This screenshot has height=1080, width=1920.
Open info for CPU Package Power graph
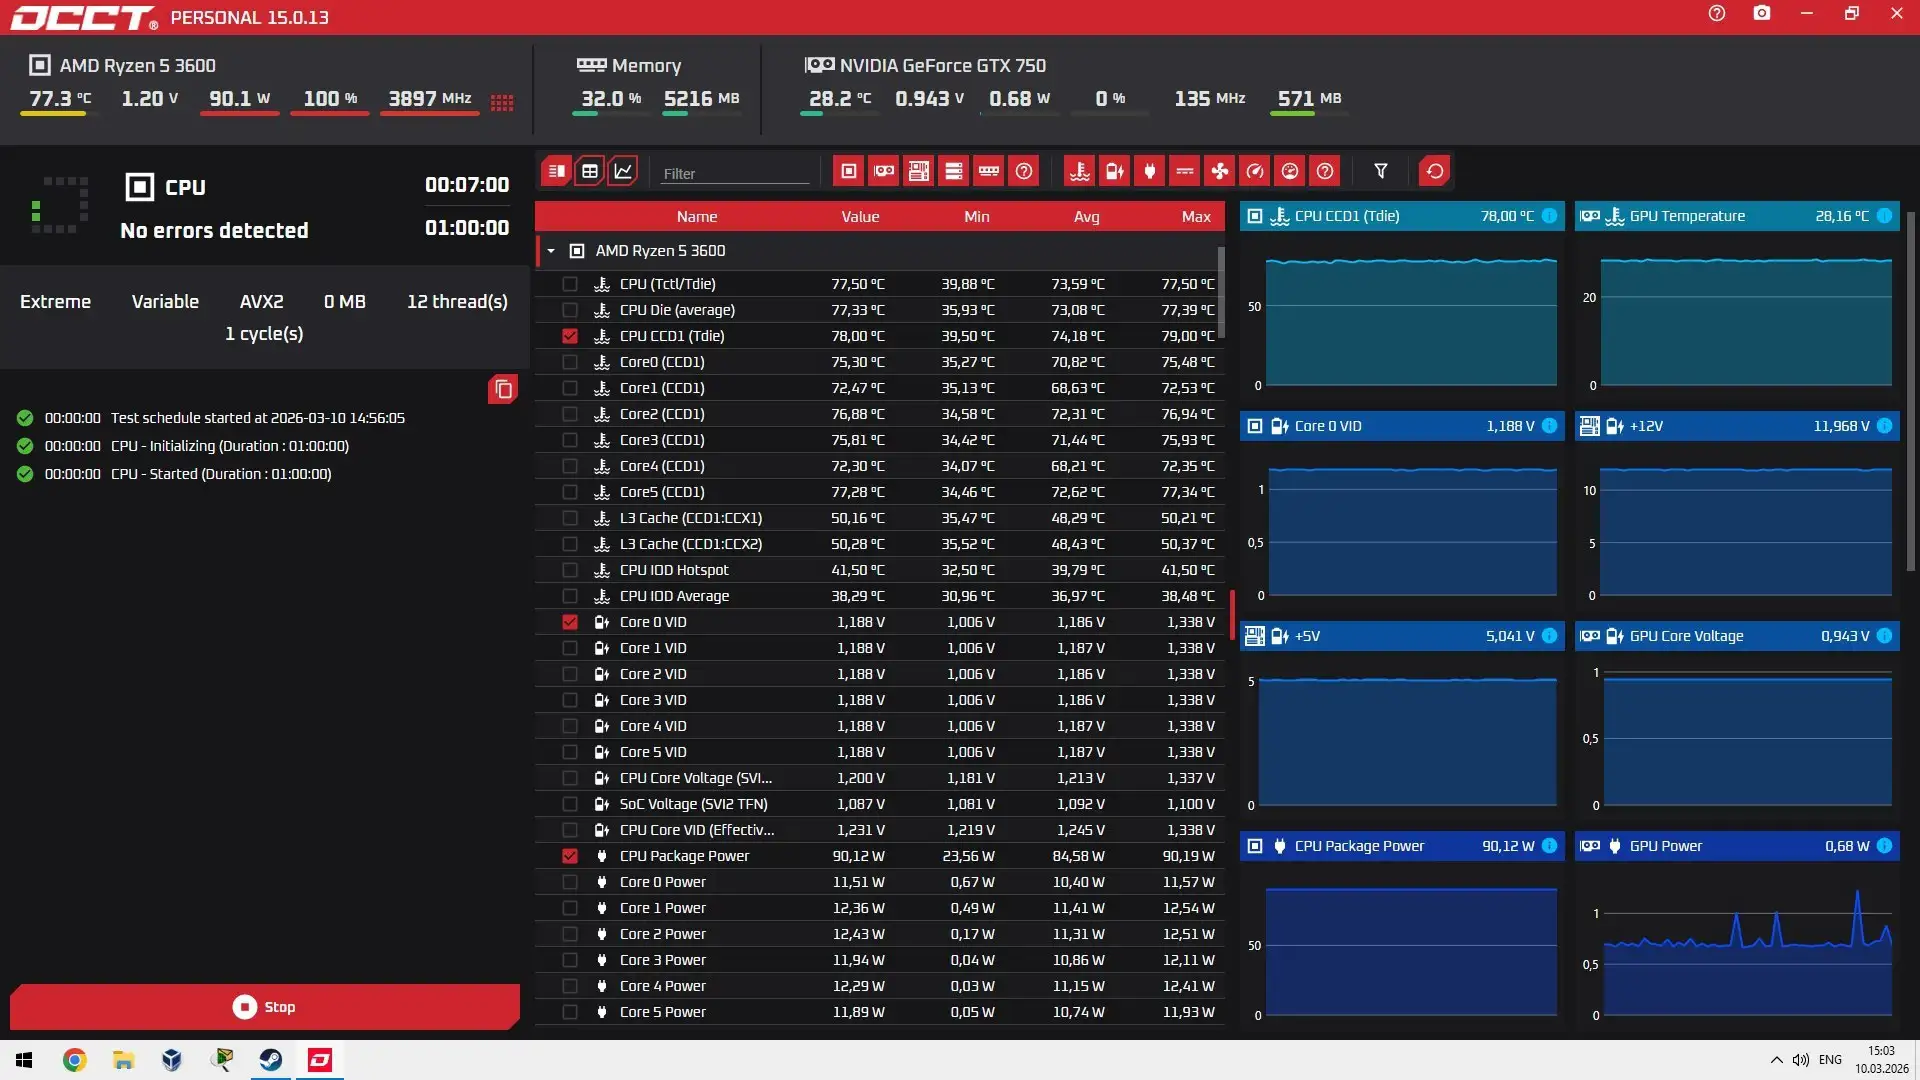[1549, 846]
